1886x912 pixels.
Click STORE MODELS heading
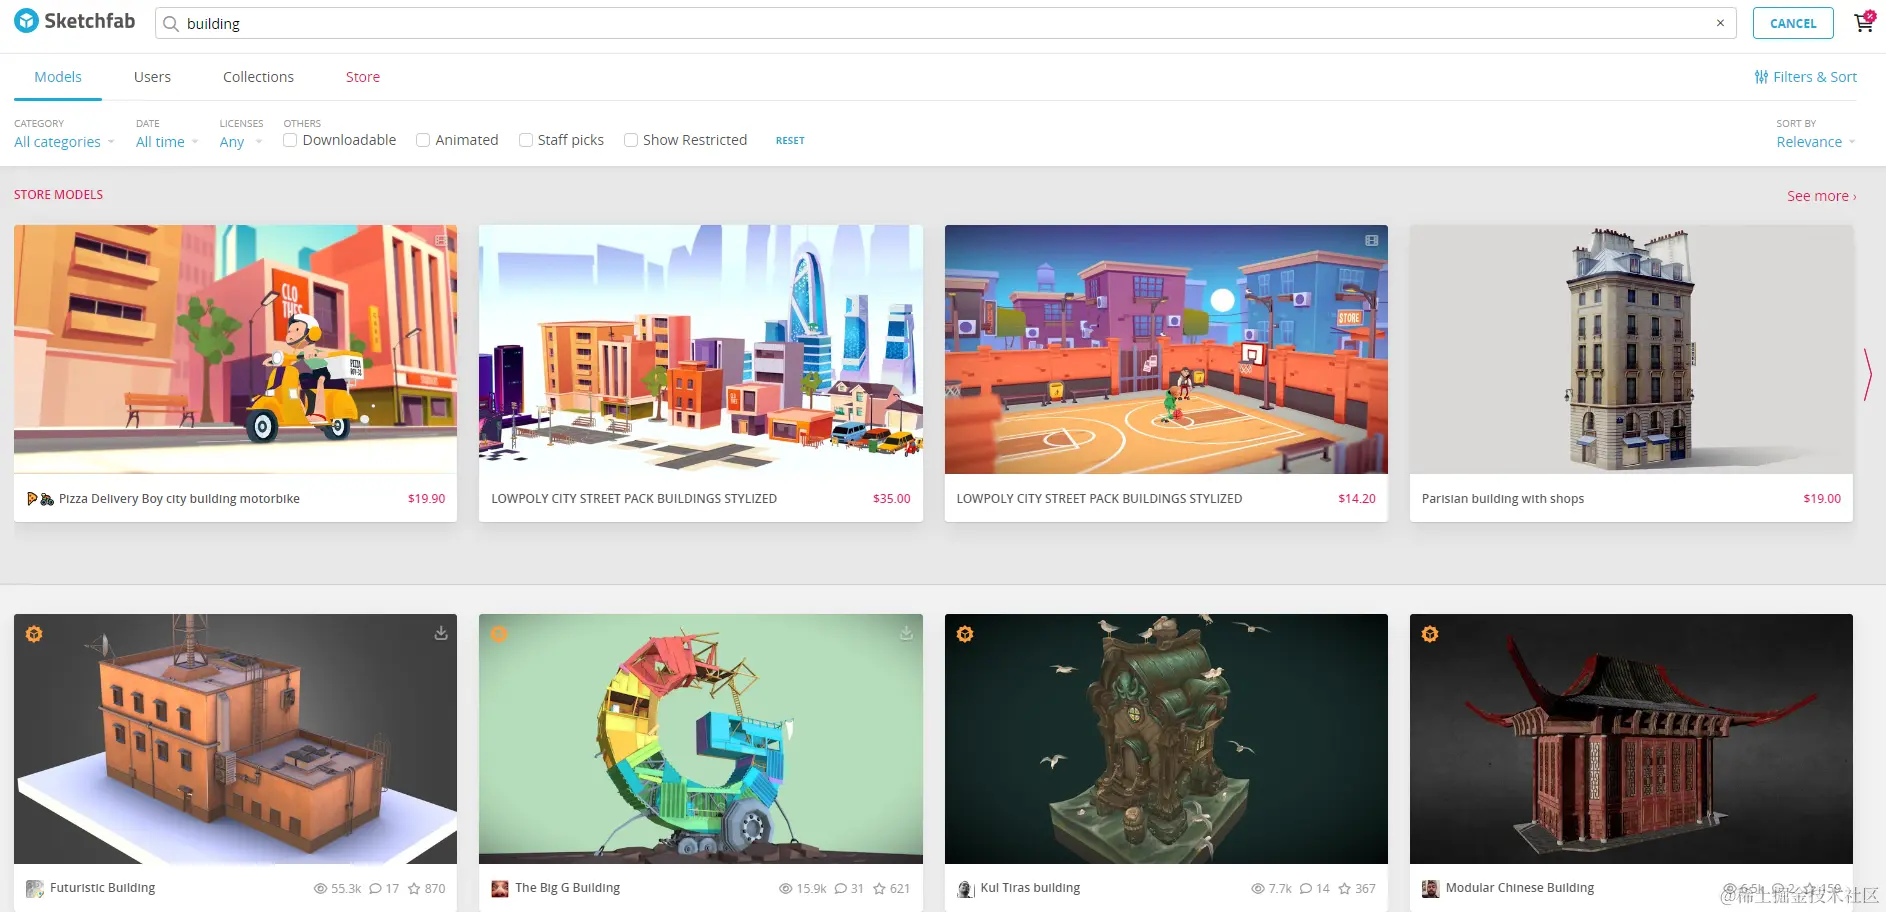pyautogui.click(x=58, y=195)
